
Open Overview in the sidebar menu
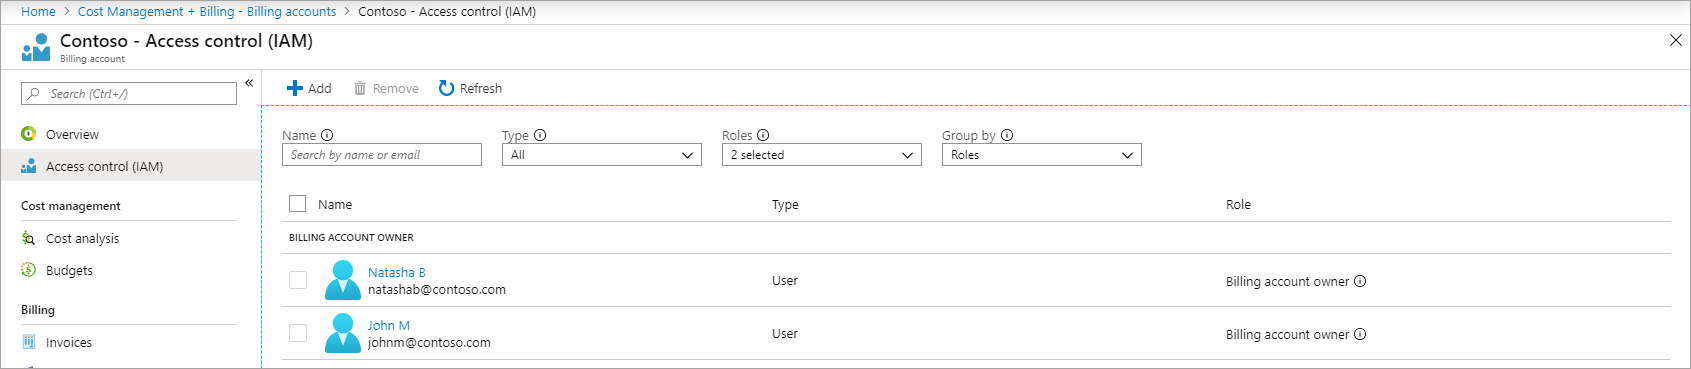tap(130, 134)
